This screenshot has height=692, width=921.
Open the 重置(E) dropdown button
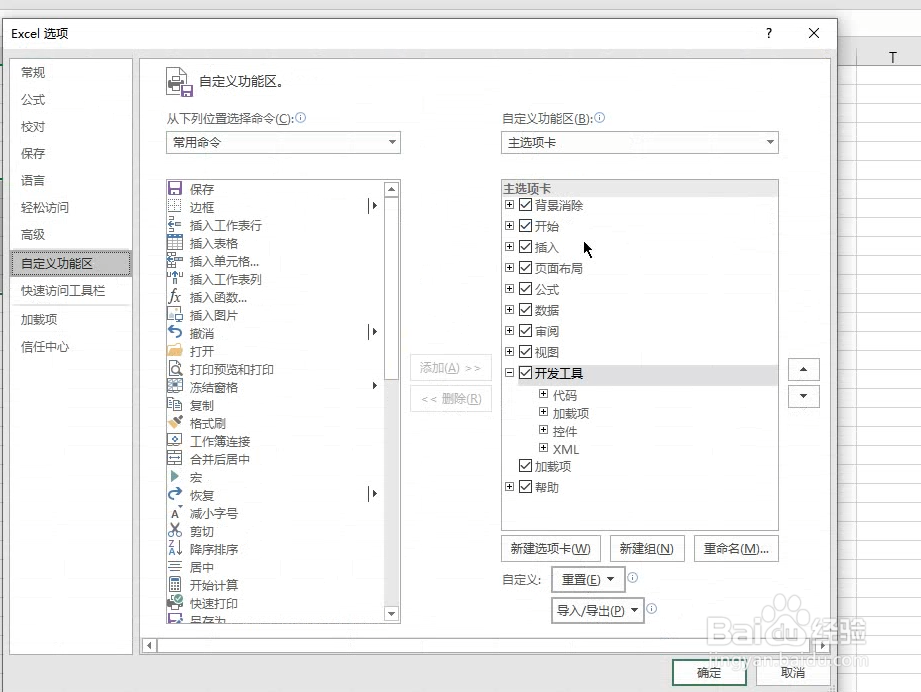click(587, 580)
